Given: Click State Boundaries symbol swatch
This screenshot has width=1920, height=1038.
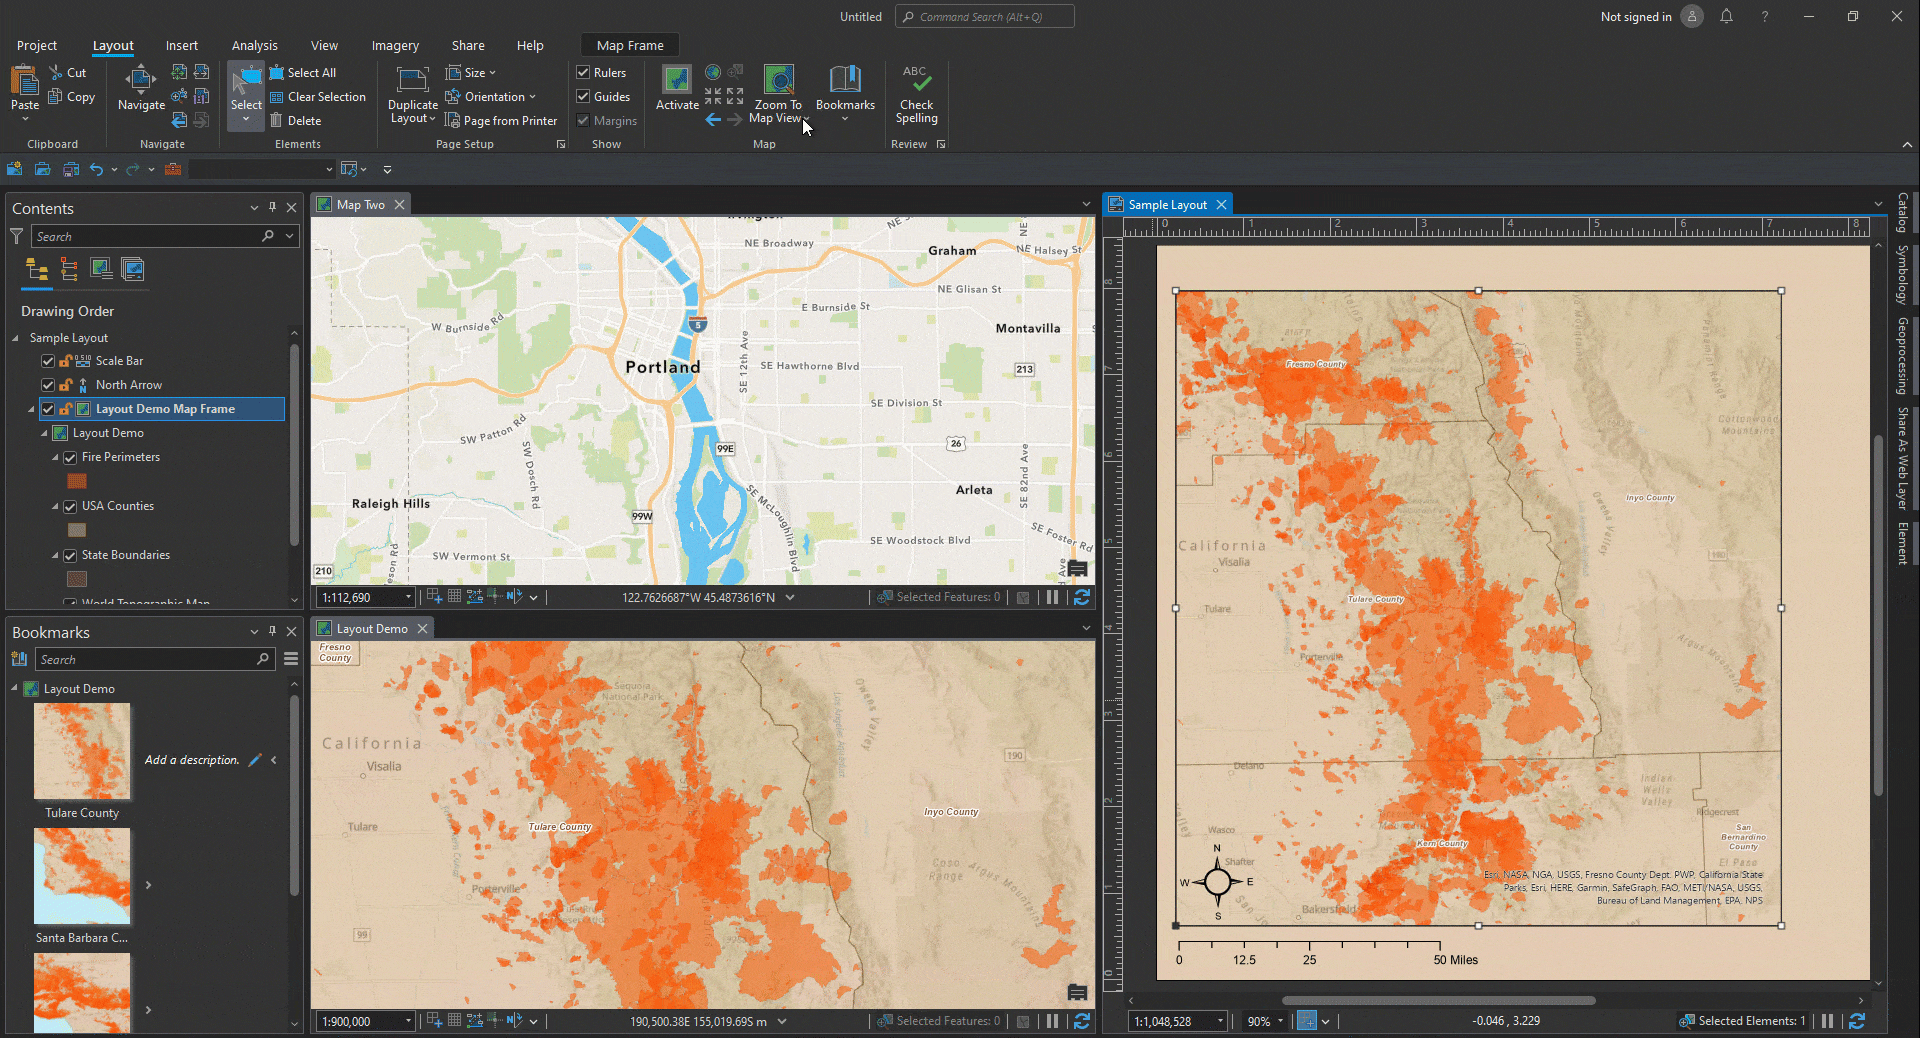Looking at the screenshot, I should [77, 579].
